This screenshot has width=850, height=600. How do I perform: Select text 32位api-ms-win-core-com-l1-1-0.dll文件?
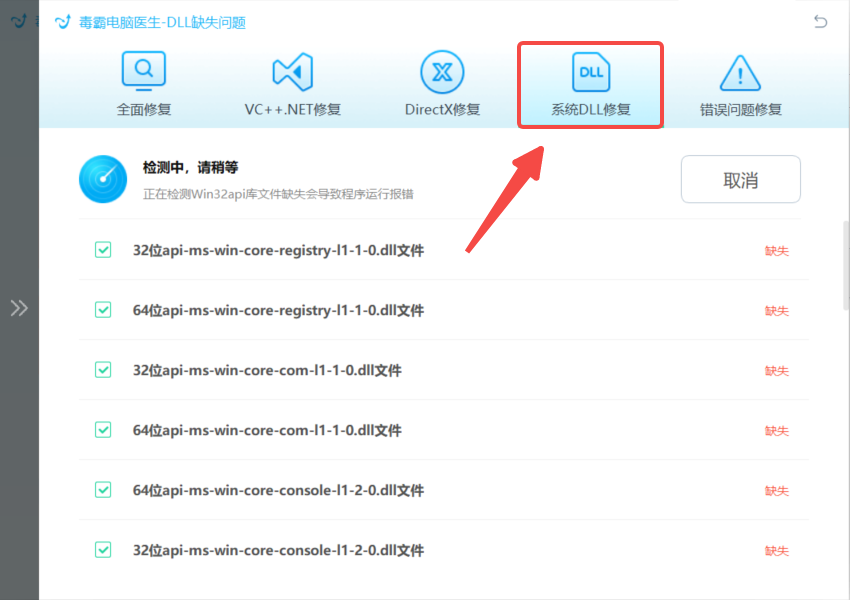(267, 371)
